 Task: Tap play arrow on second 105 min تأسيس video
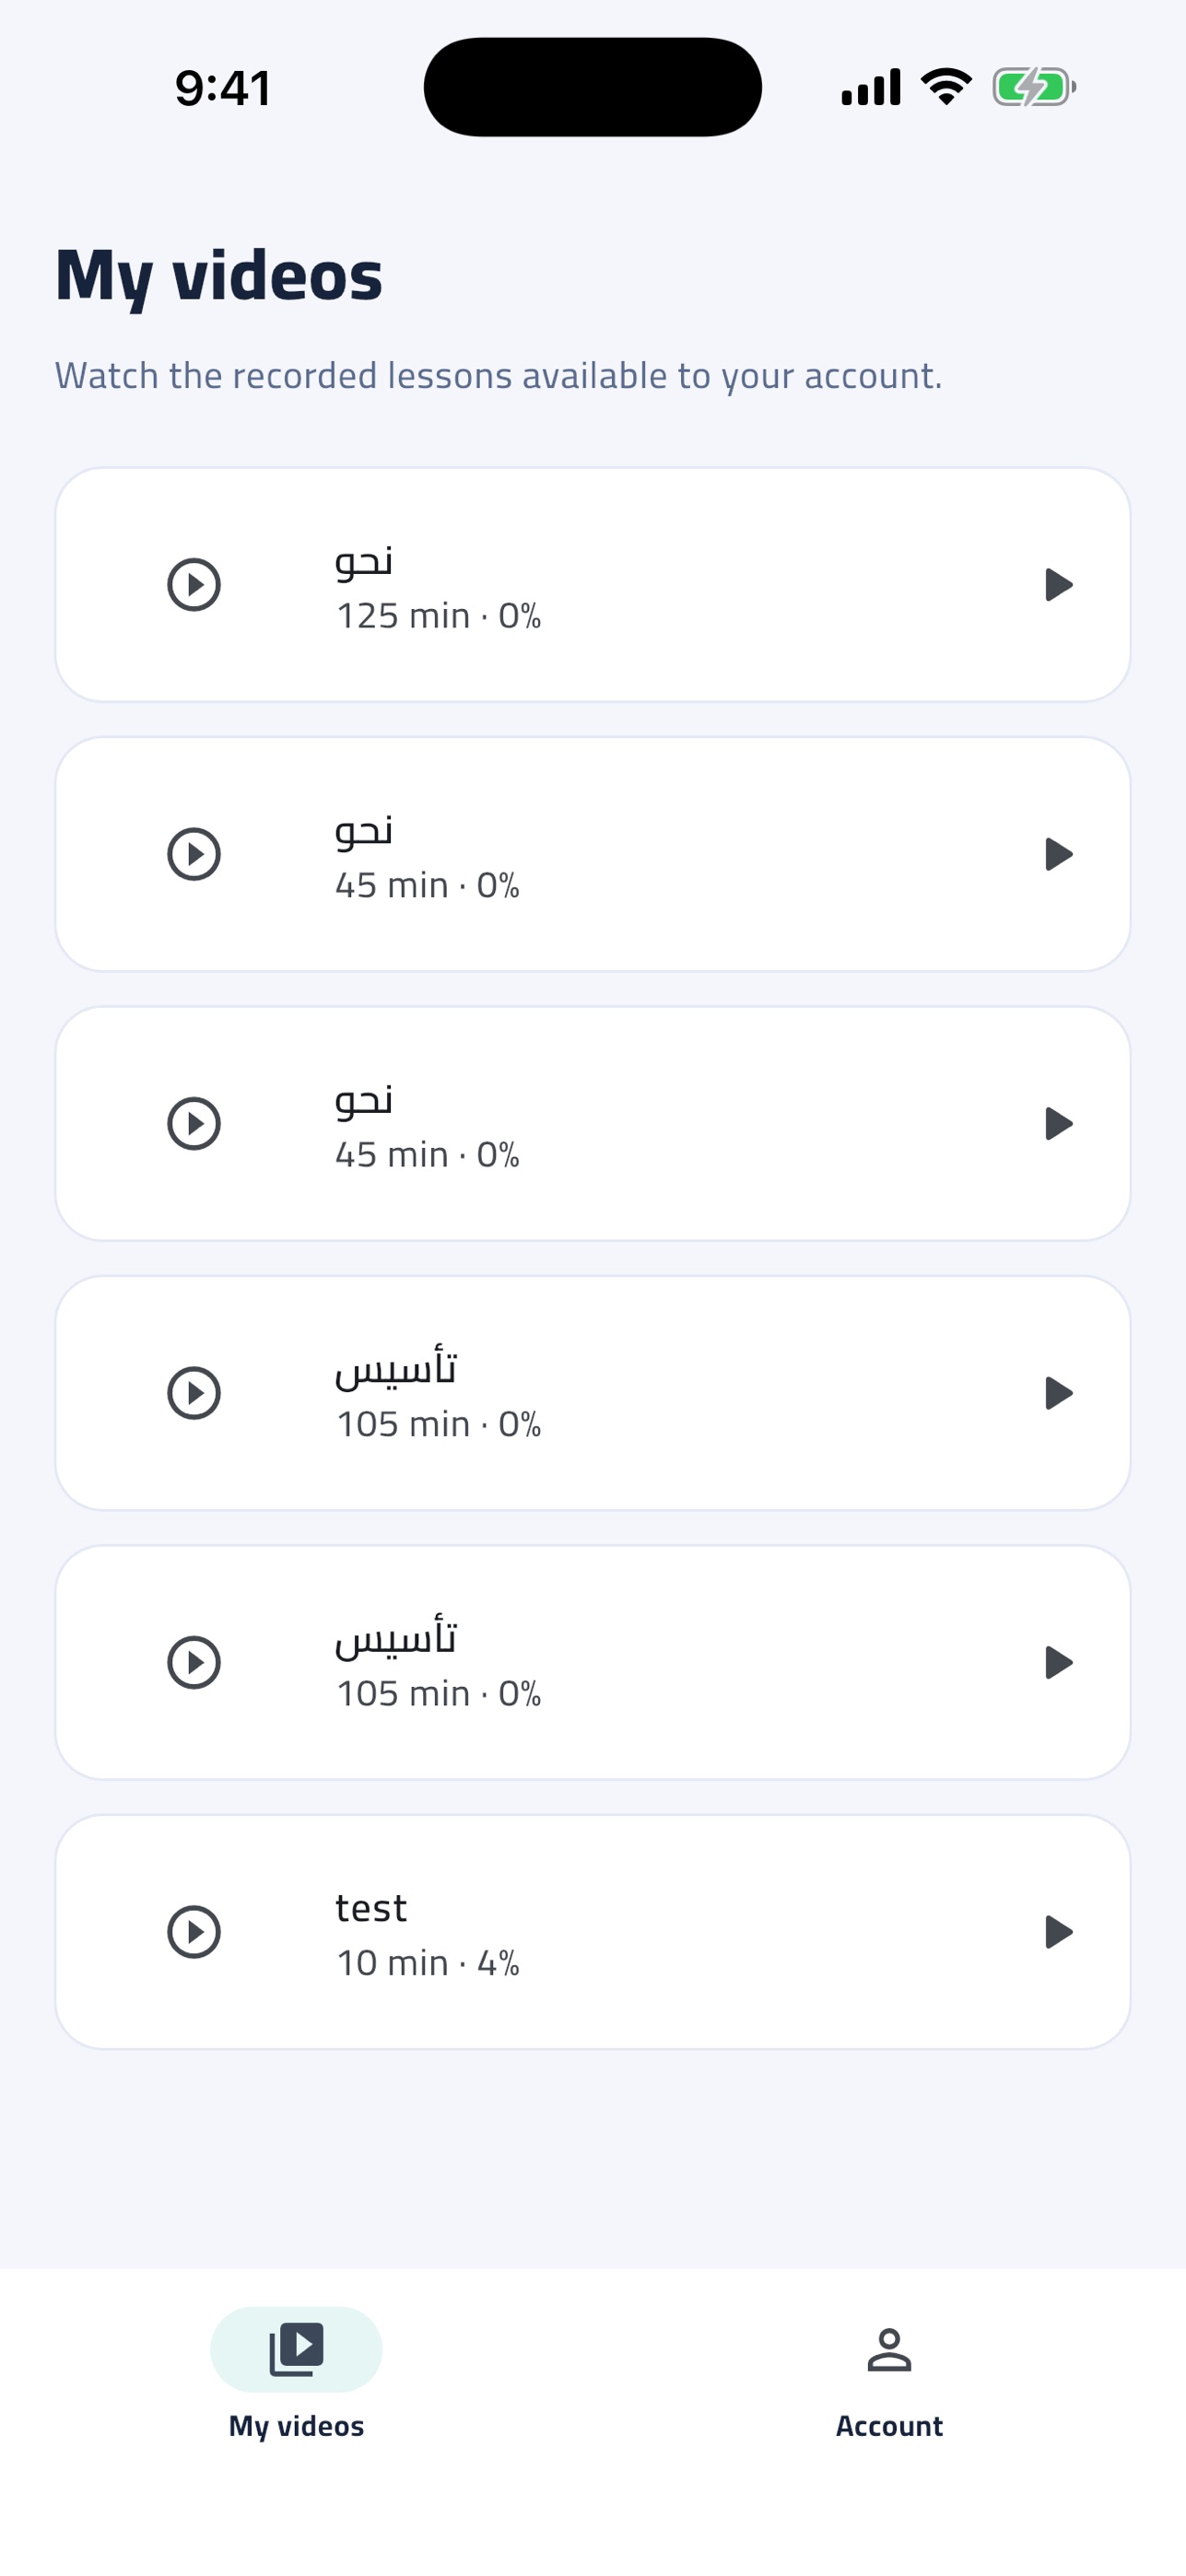point(1058,1663)
